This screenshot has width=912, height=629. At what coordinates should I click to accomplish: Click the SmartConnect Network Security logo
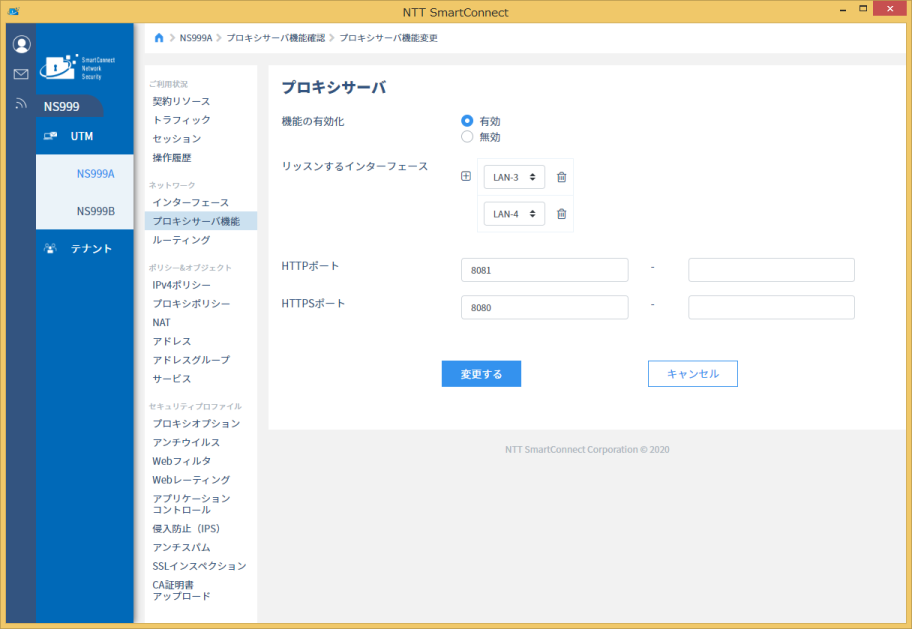coord(78,67)
